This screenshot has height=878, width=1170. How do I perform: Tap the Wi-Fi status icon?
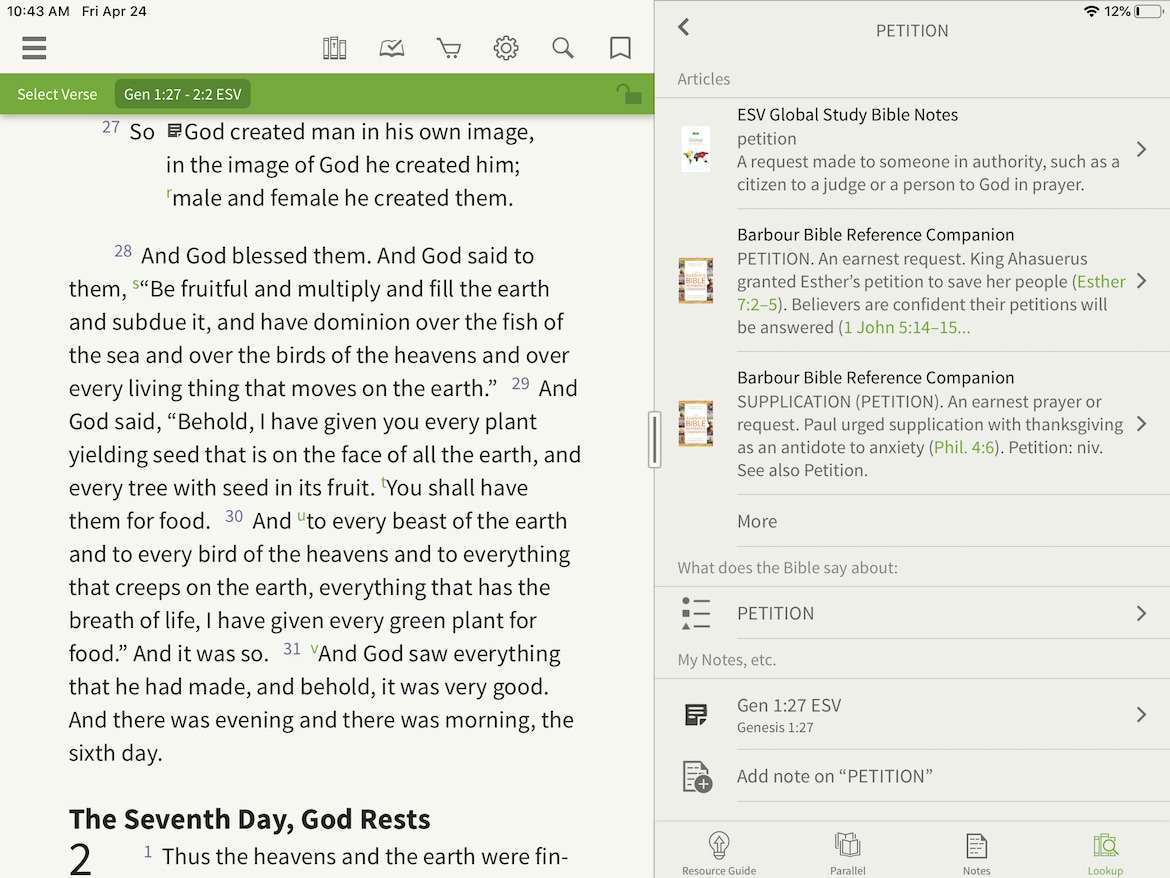pyautogui.click(x=1091, y=11)
